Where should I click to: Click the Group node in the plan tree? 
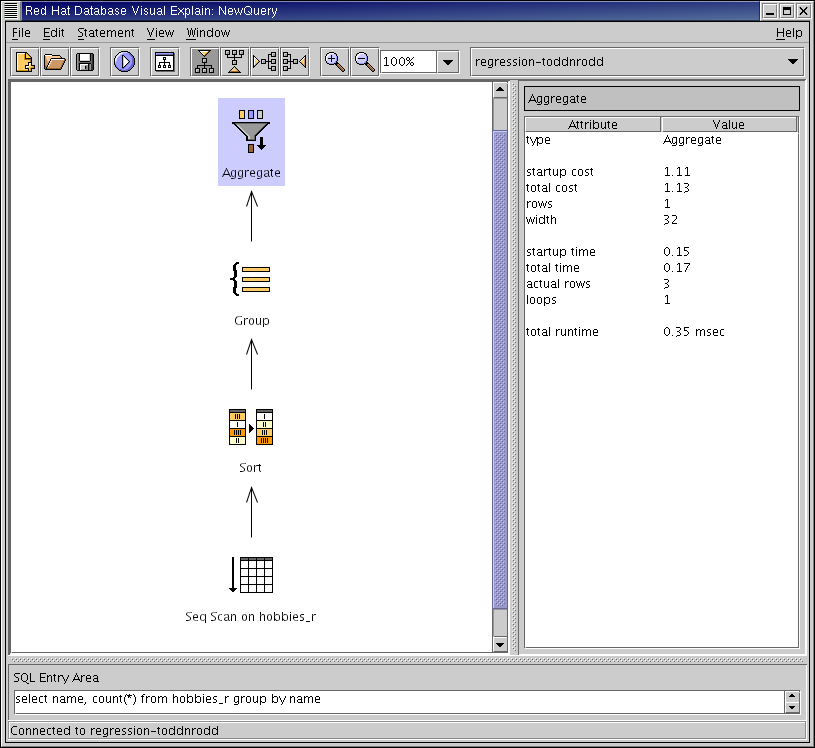(x=251, y=280)
